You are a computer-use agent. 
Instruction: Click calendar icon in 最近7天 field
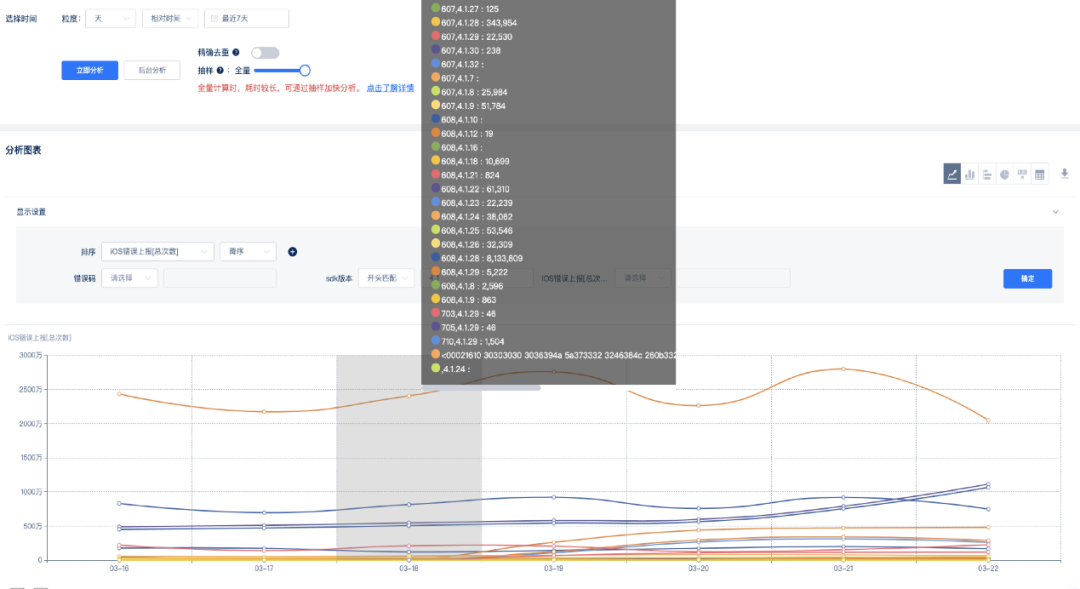pos(214,19)
